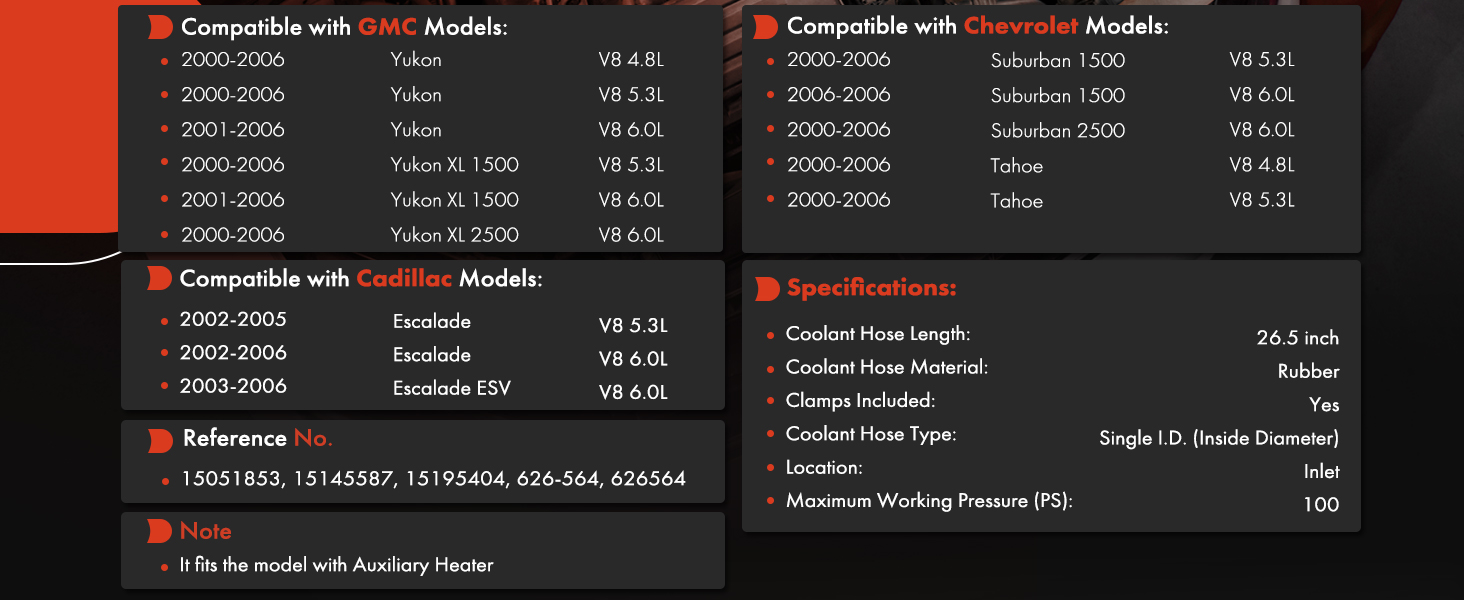Click 'Yukon XL 1500' in the V8 5.3L row
The width and height of the screenshot is (1464, 600).
pos(455,165)
